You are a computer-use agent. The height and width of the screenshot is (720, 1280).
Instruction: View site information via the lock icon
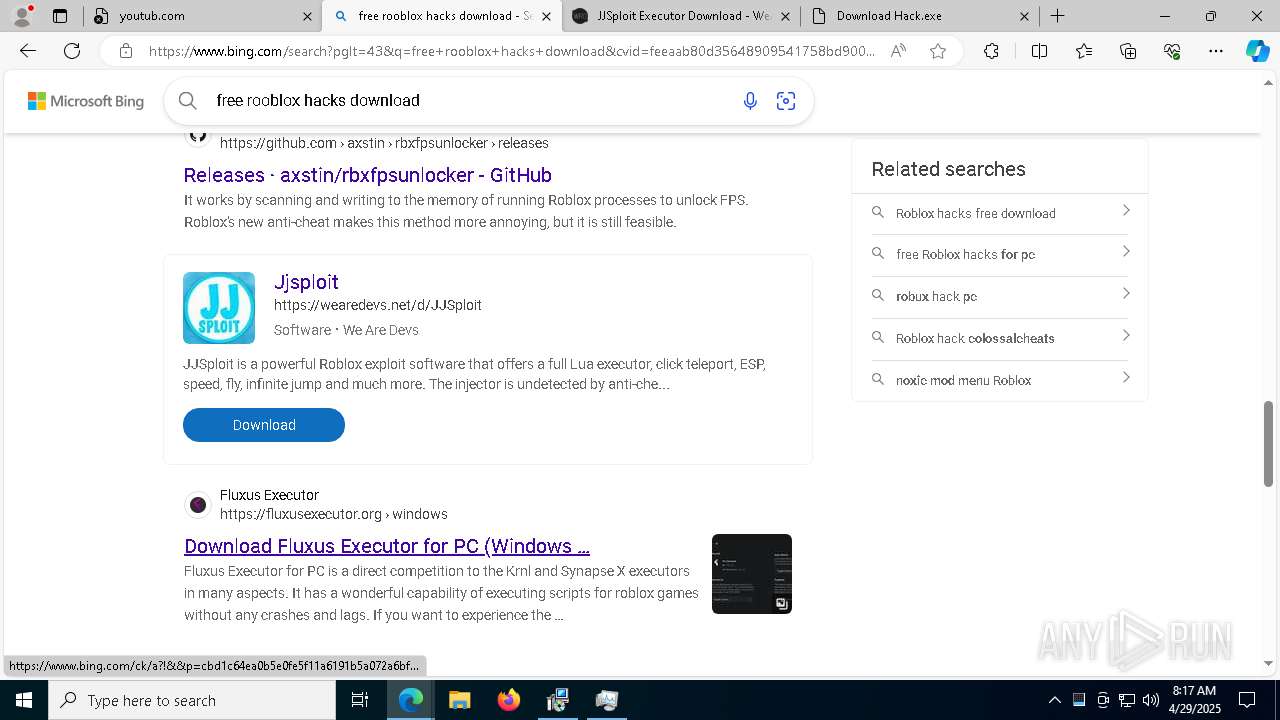126,51
